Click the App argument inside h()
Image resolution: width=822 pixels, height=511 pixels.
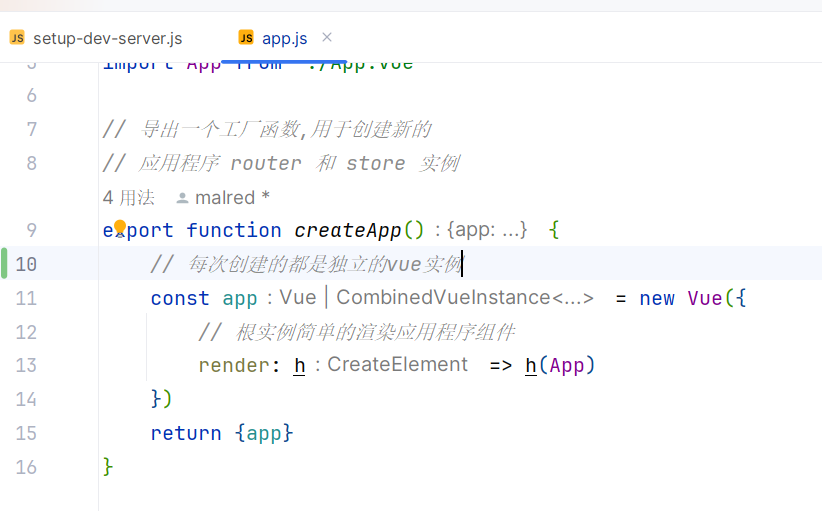[x=566, y=365]
